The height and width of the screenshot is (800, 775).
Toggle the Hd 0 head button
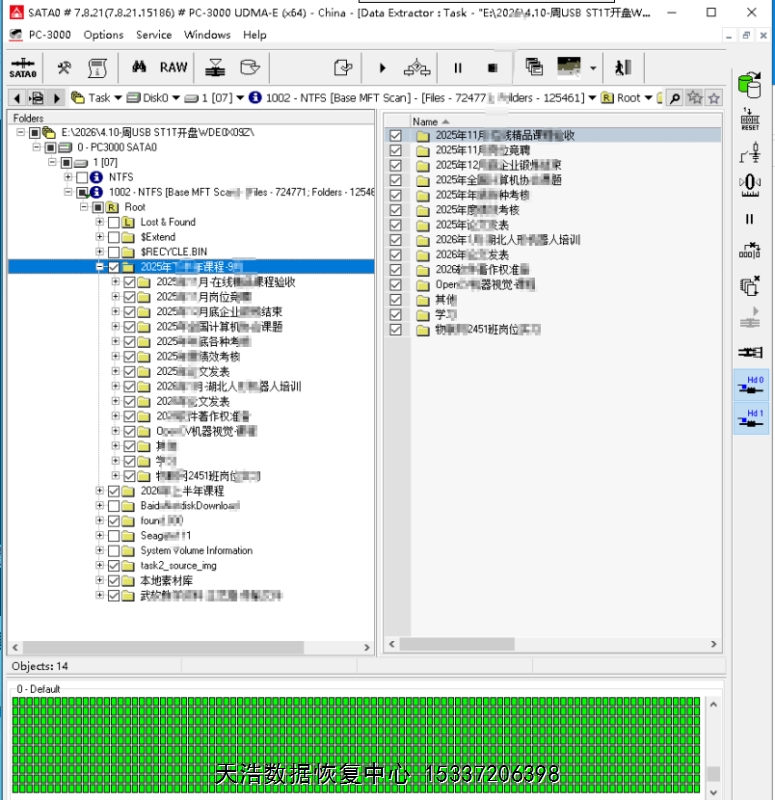click(750, 386)
